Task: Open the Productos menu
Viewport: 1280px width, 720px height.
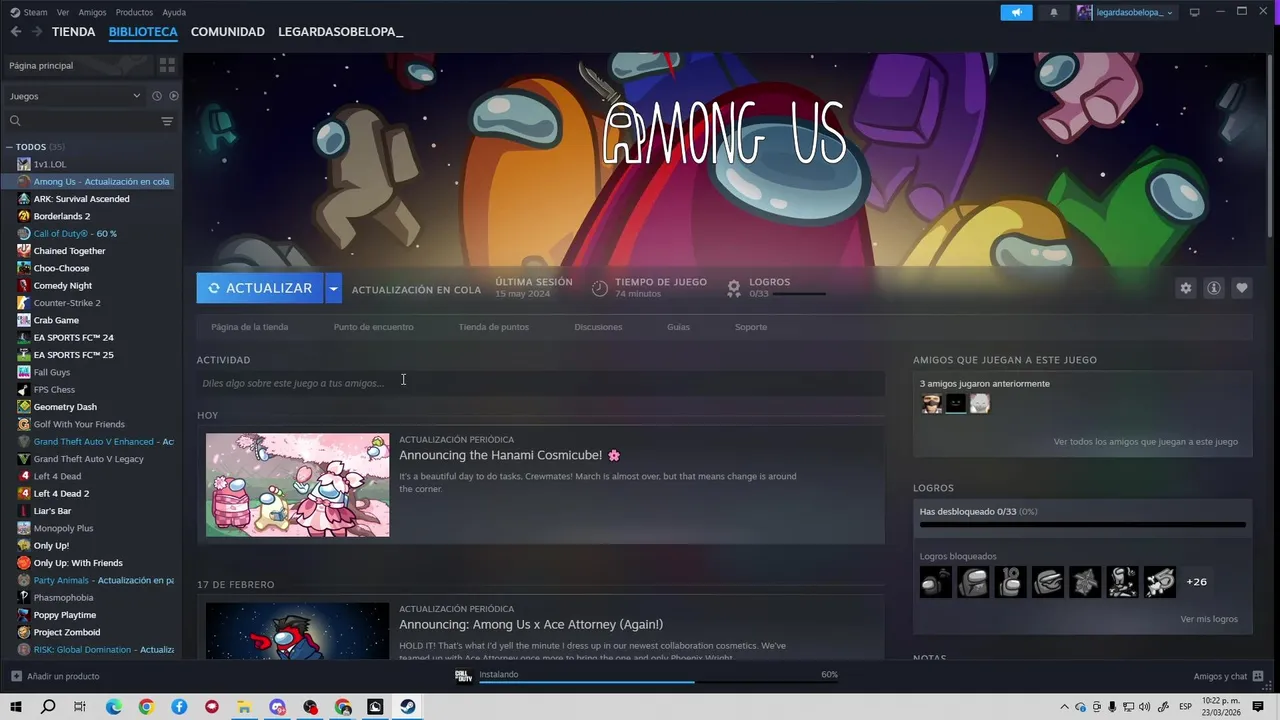Action: pyautogui.click(x=134, y=12)
